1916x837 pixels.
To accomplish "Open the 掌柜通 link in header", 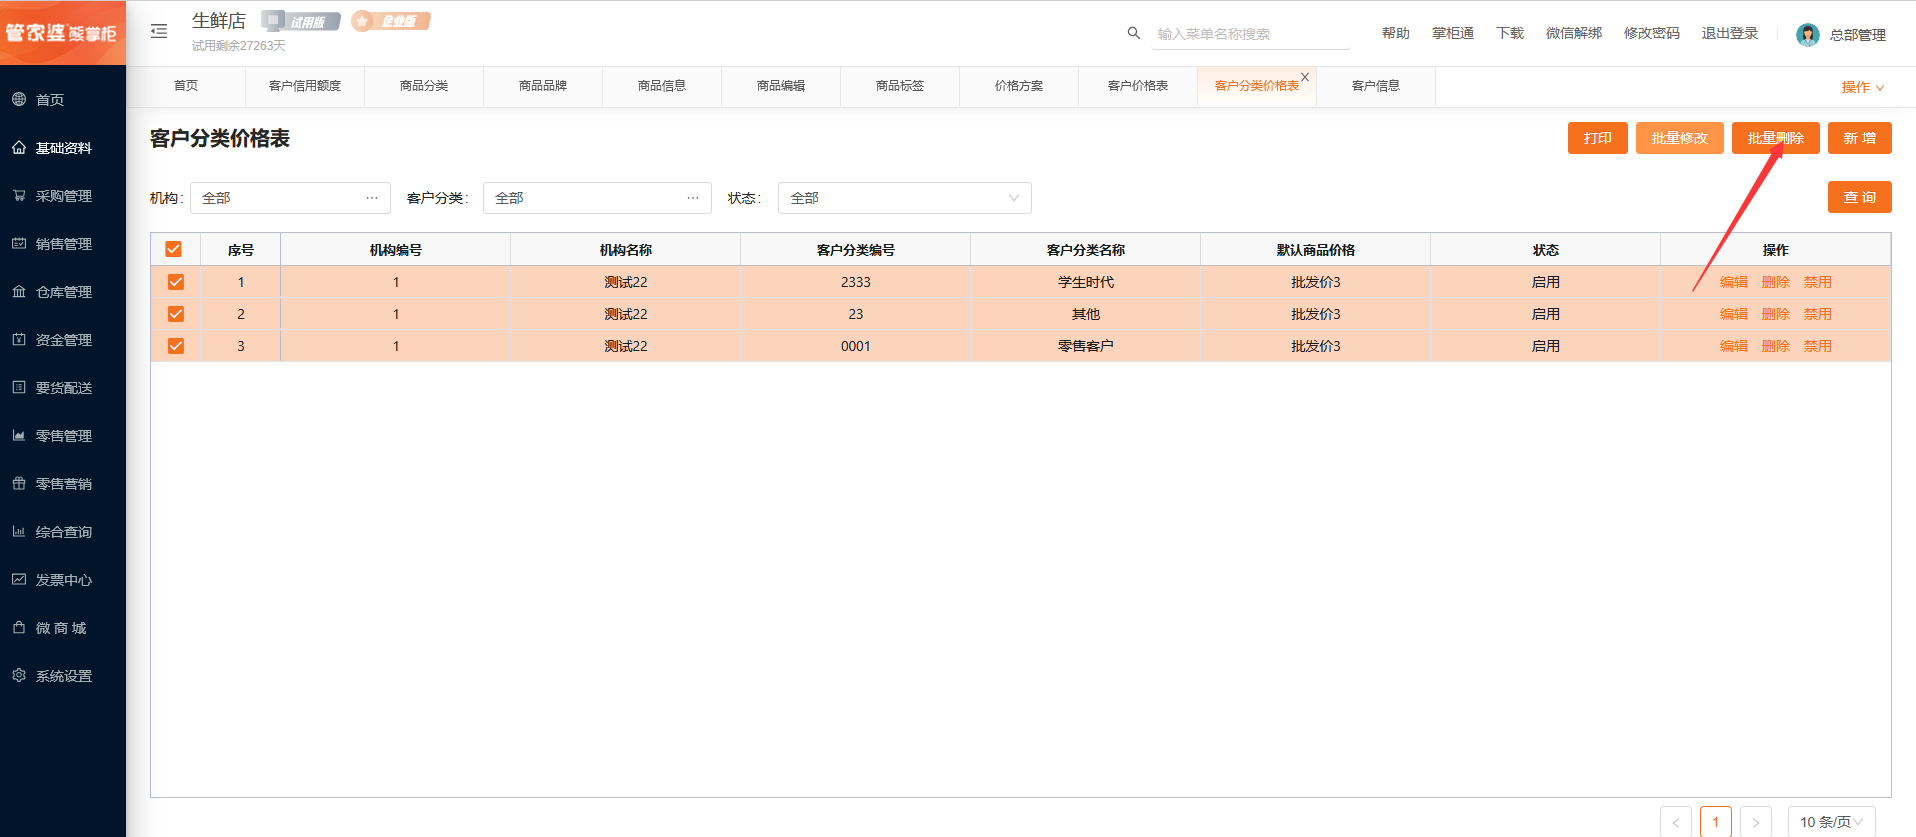I will point(1453,33).
